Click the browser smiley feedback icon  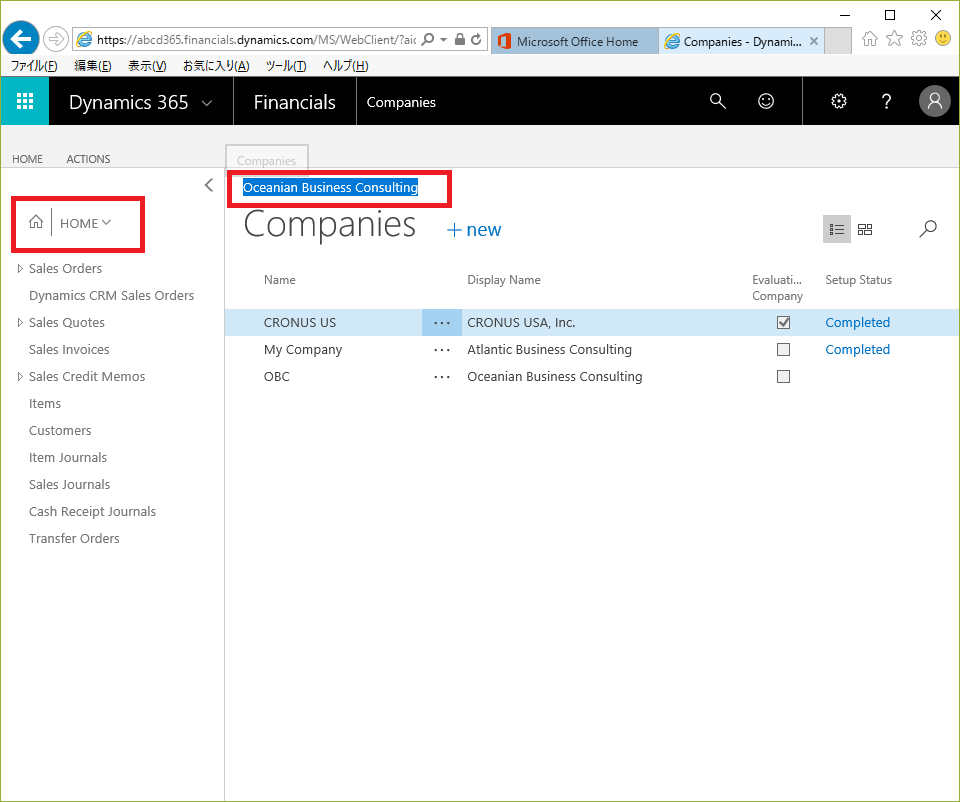(x=943, y=39)
